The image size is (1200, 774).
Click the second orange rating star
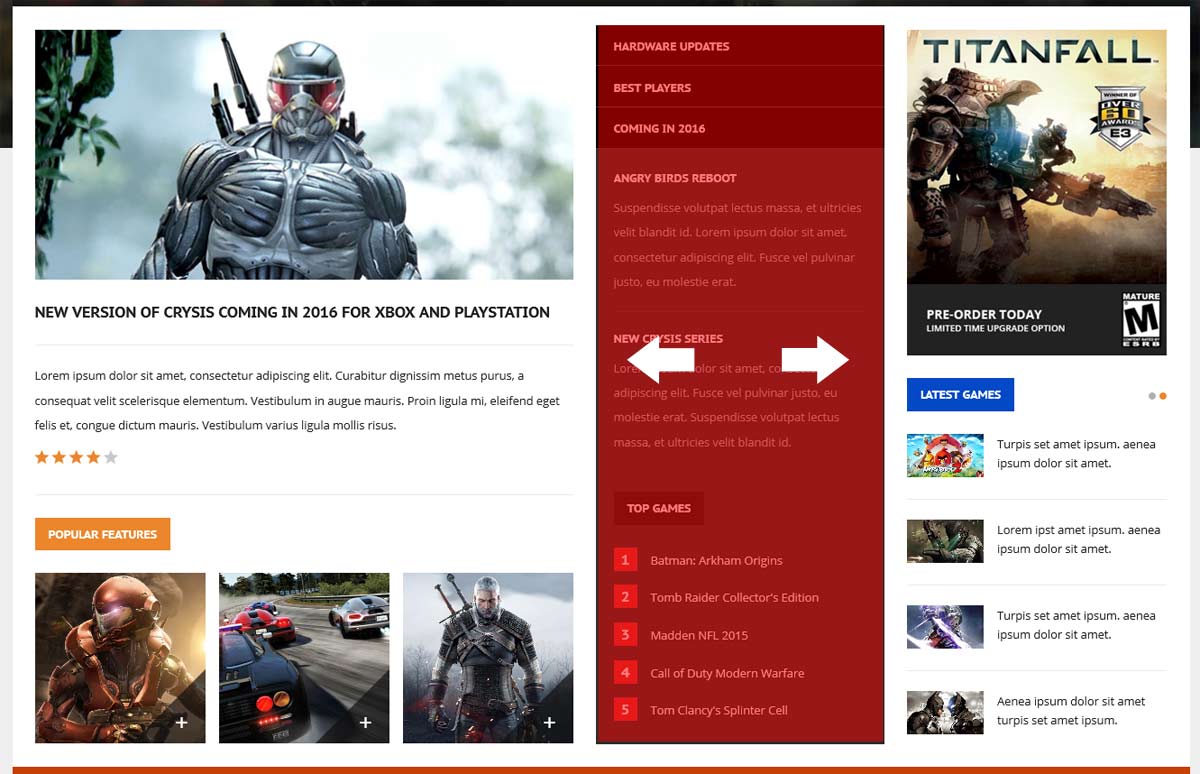click(59, 457)
